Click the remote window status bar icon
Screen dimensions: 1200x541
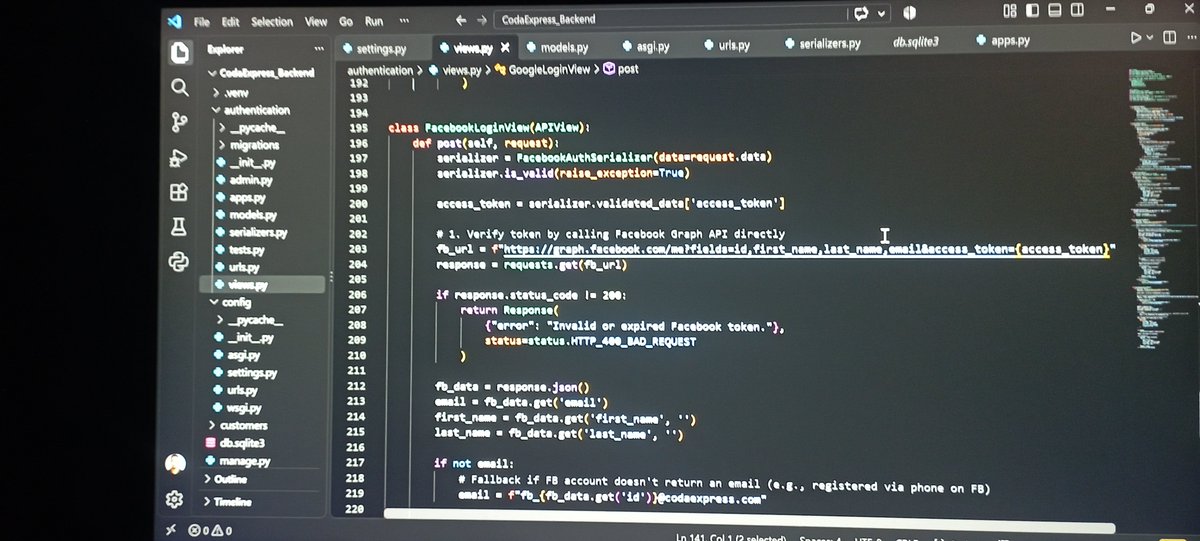(171, 531)
